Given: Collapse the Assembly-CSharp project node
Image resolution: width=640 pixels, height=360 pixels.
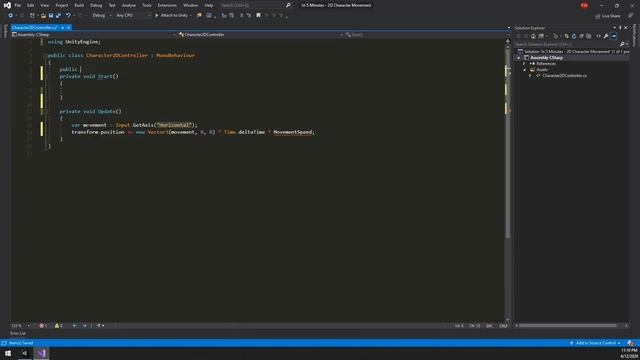Looking at the screenshot, I should 519,58.
